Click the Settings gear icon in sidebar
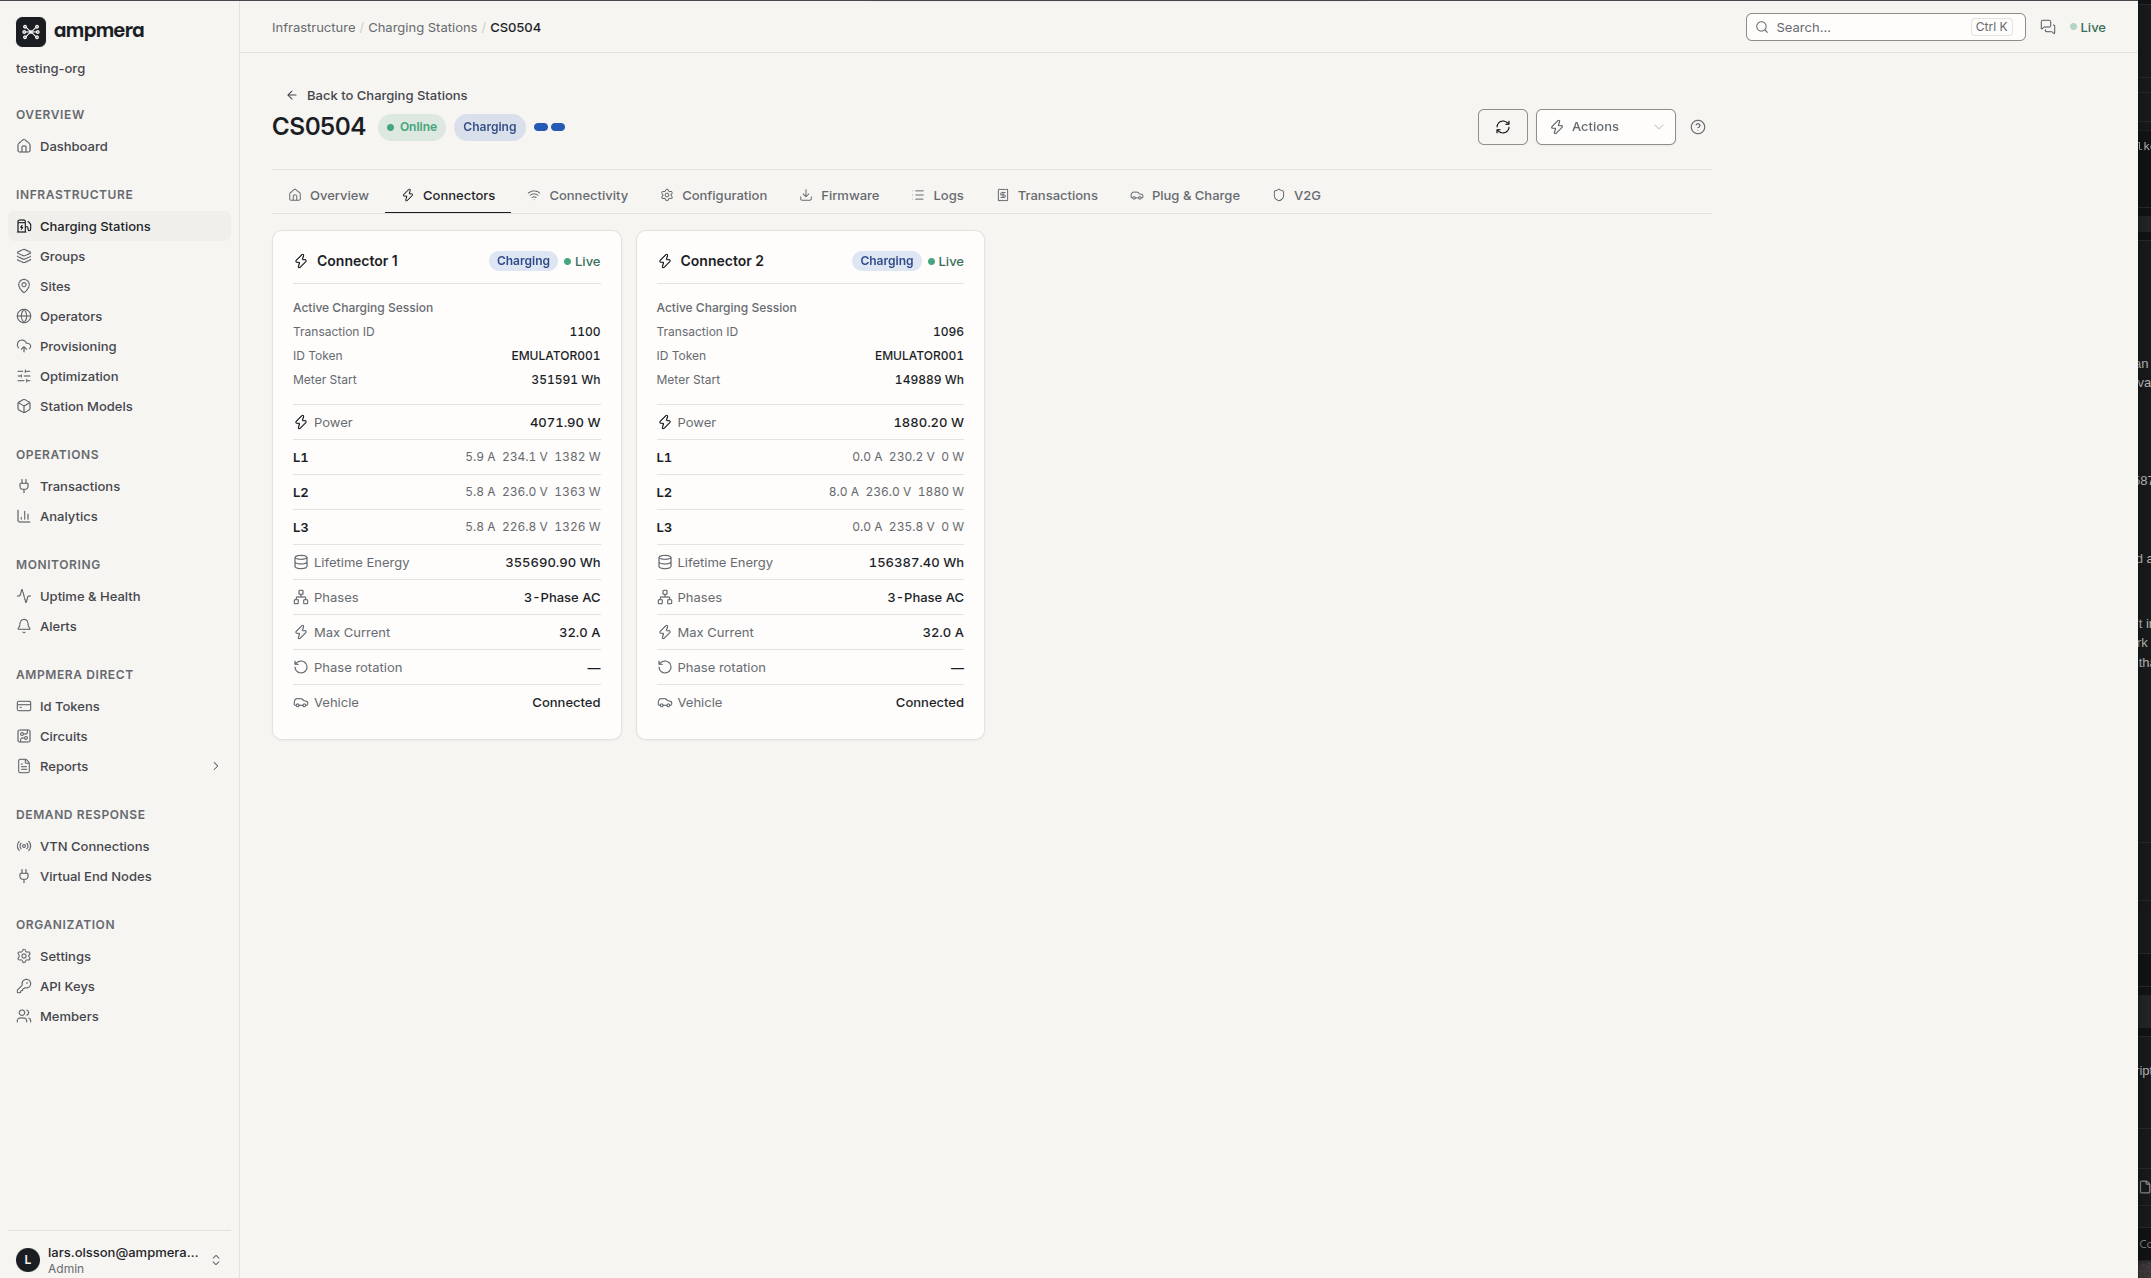The height and width of the screenshot is (1278, 2151). click(24, 956)
